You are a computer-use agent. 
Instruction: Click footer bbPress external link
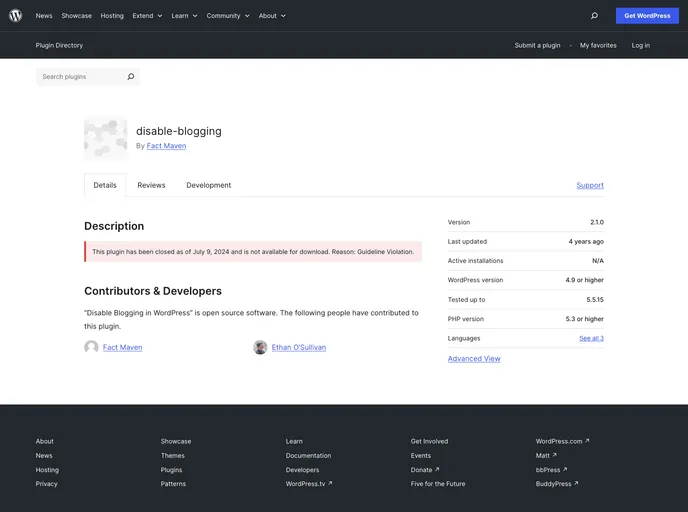[x=552, y=469]
